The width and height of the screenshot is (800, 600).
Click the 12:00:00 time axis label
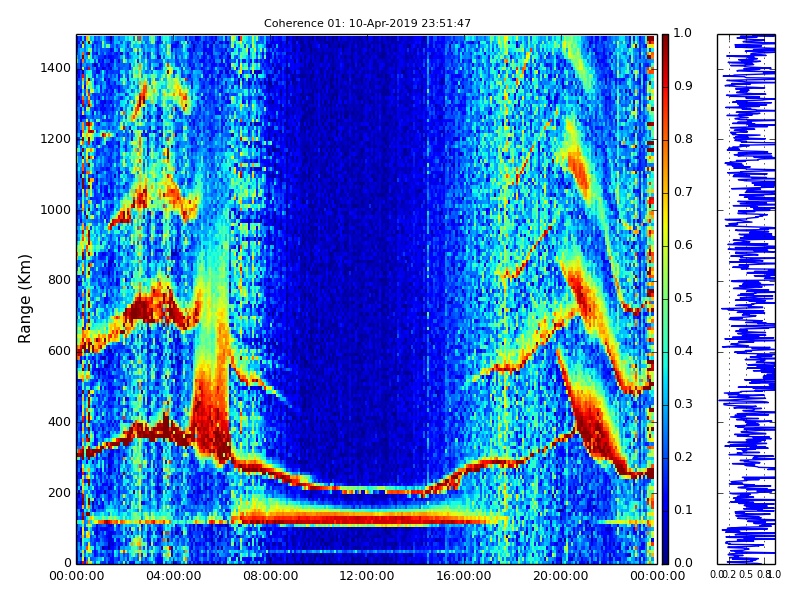pyautogui.click(x=367, y=576)
